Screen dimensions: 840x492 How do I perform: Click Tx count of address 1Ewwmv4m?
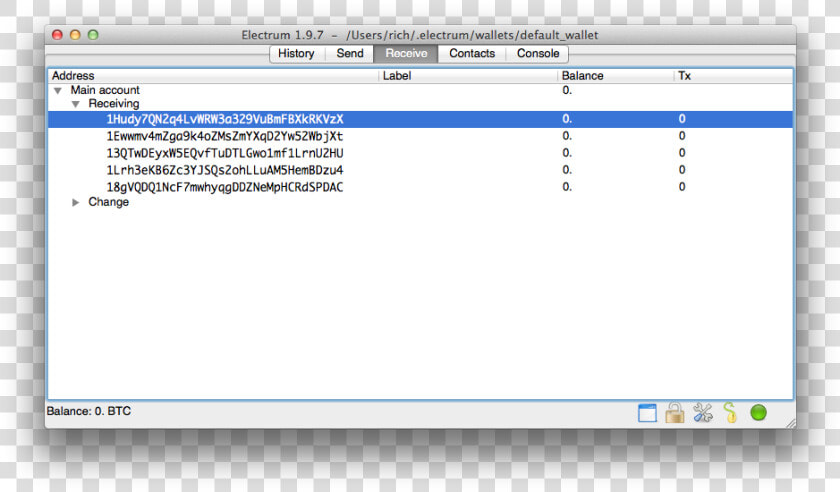tap(682, 136)
